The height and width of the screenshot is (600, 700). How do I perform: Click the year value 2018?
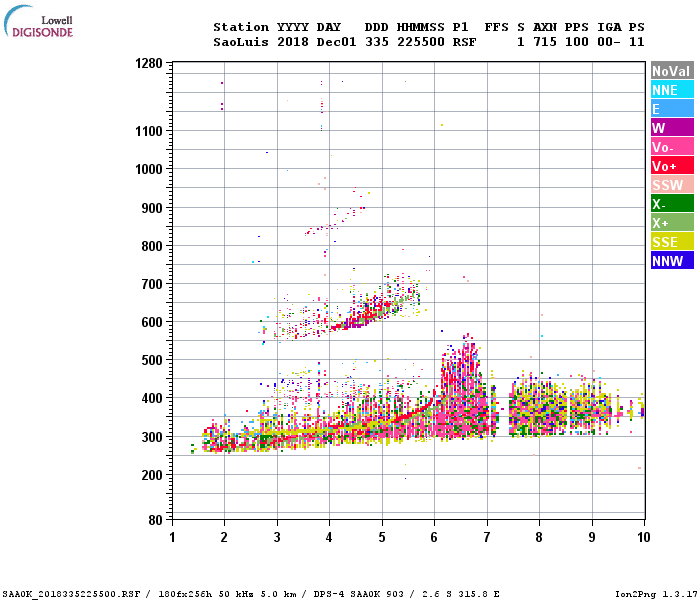(x=293, y=42)
